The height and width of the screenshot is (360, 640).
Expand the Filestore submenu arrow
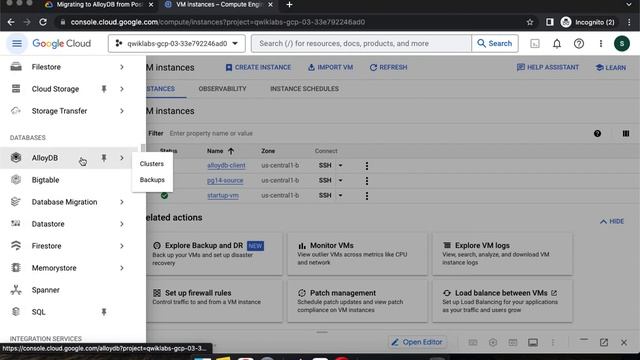(x=122, y=67)
